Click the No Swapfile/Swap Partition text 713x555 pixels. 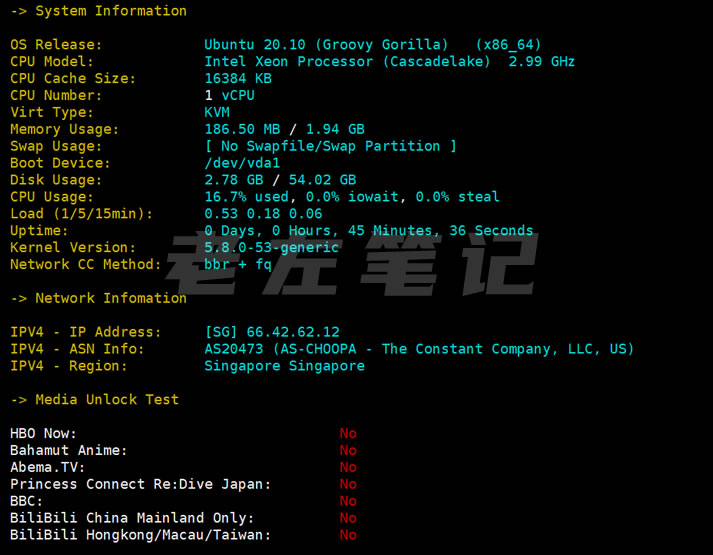(x=330, y=146)
